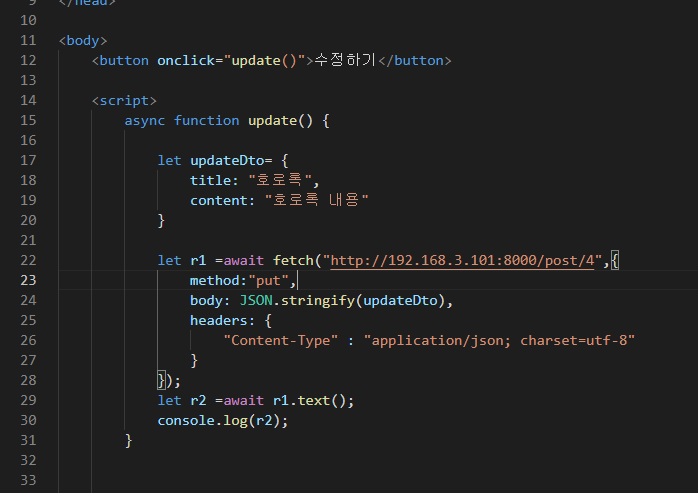
Task: Click the "put" string value
Action: tap(268, 281)
